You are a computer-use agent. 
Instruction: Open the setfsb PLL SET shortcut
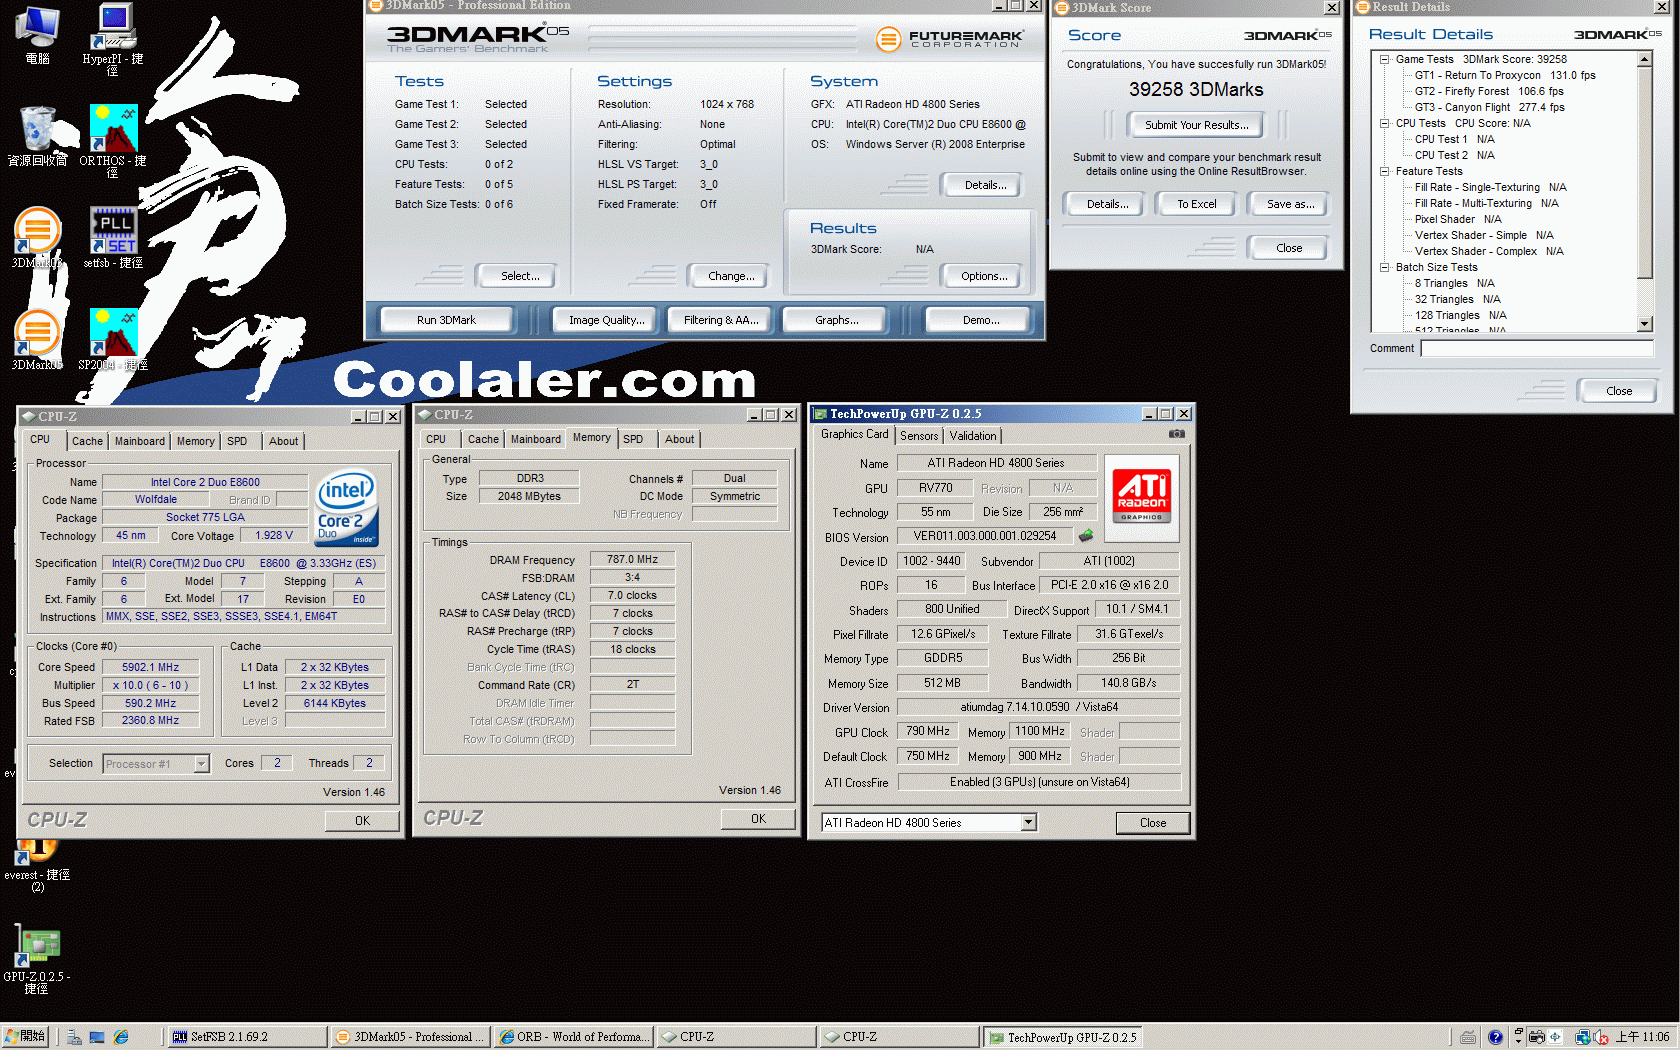coord(113,238)
